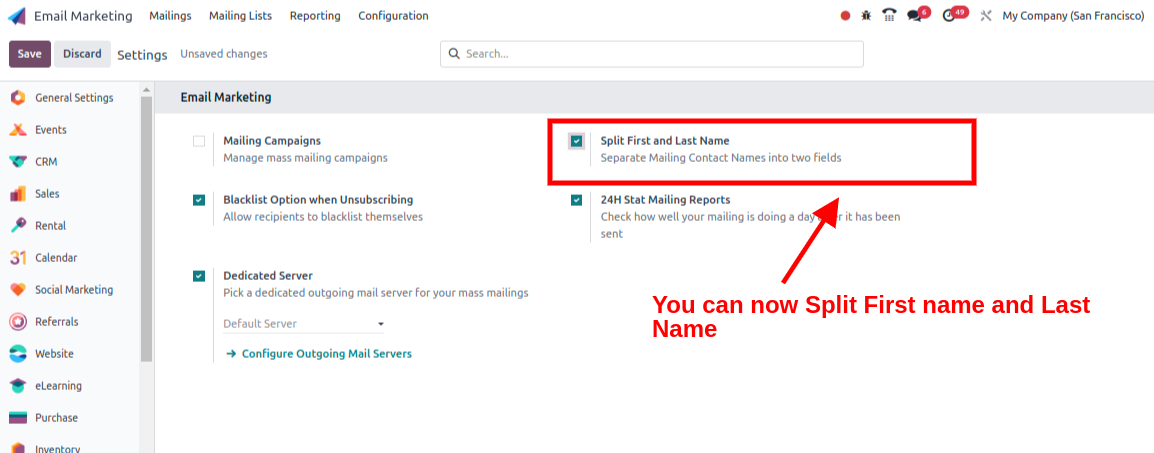Click Split First and Last Name title

(x=665, y=140)
